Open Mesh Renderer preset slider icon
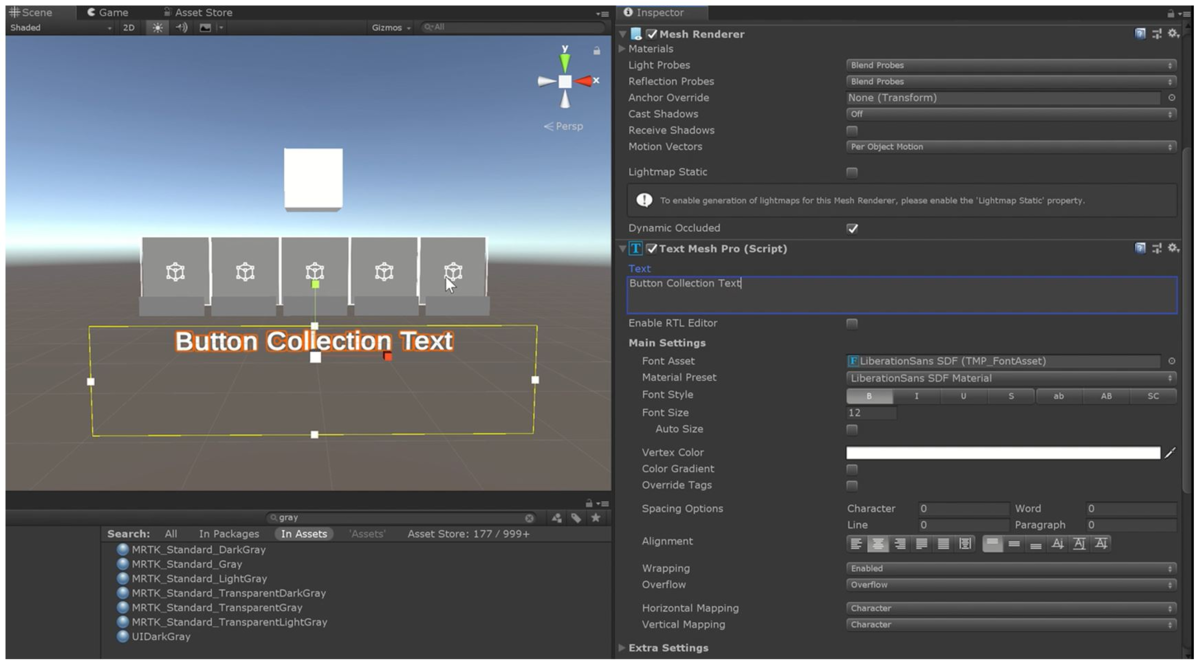This screenshot has height=666, width=1200. [x=1157, y=34]
